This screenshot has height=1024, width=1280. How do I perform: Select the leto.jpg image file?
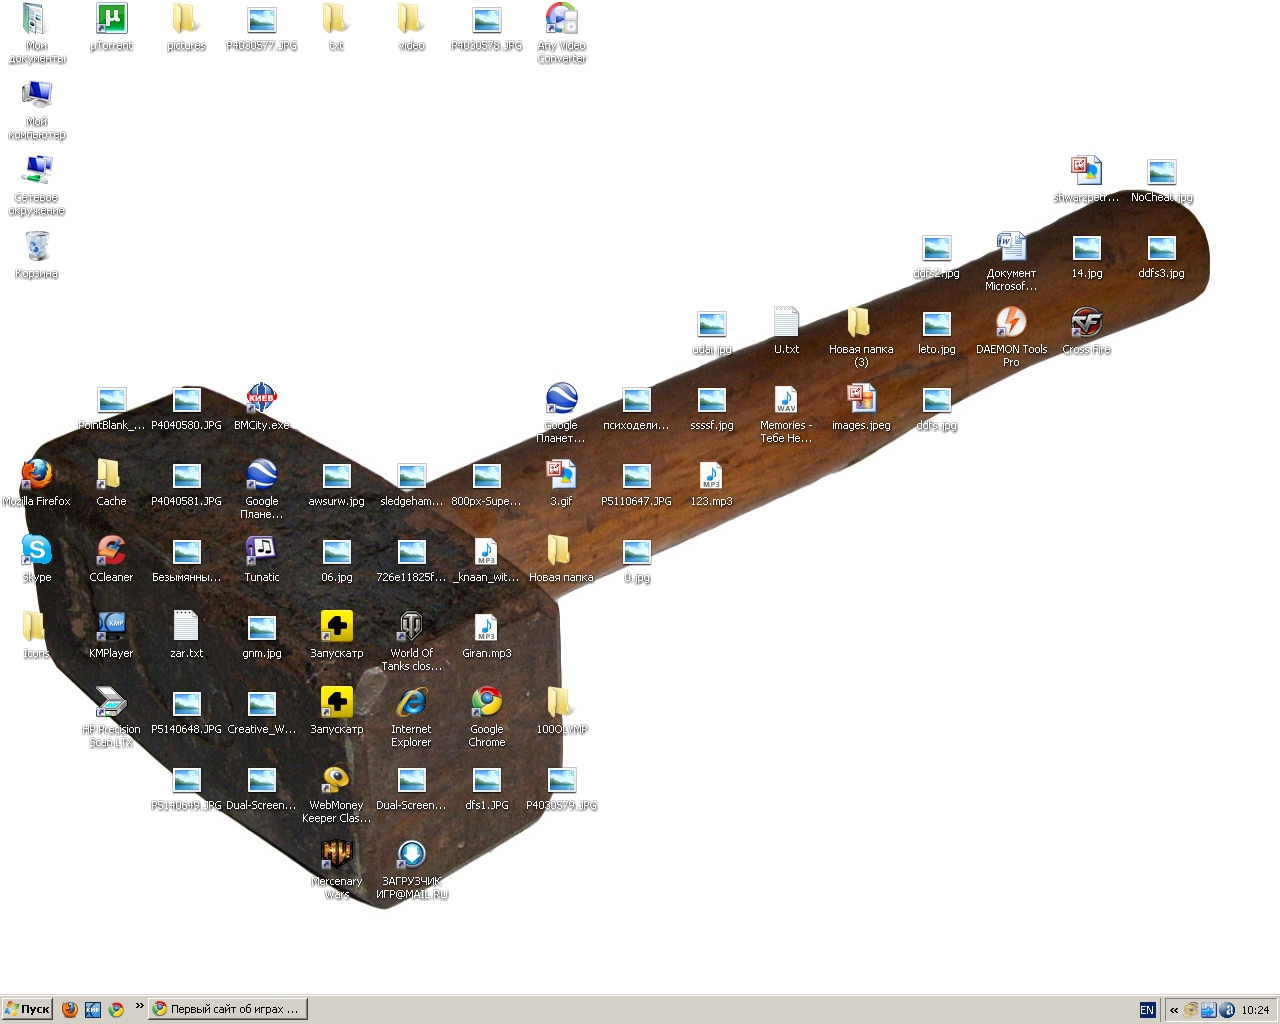936,331
